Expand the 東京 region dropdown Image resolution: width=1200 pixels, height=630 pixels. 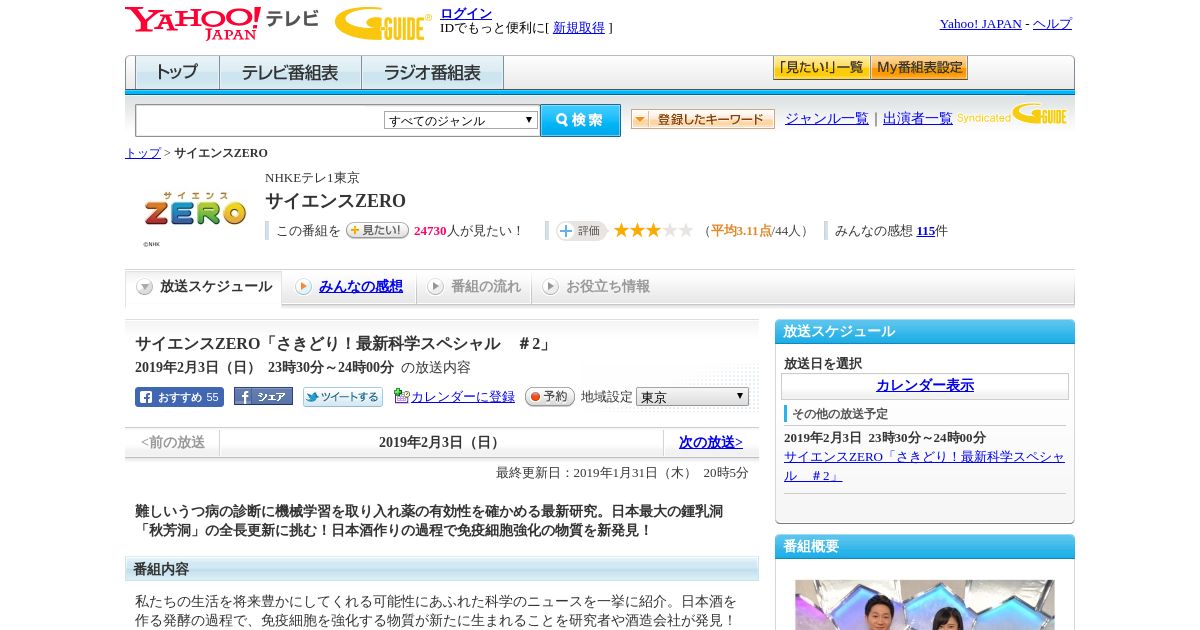pos(692,397)
